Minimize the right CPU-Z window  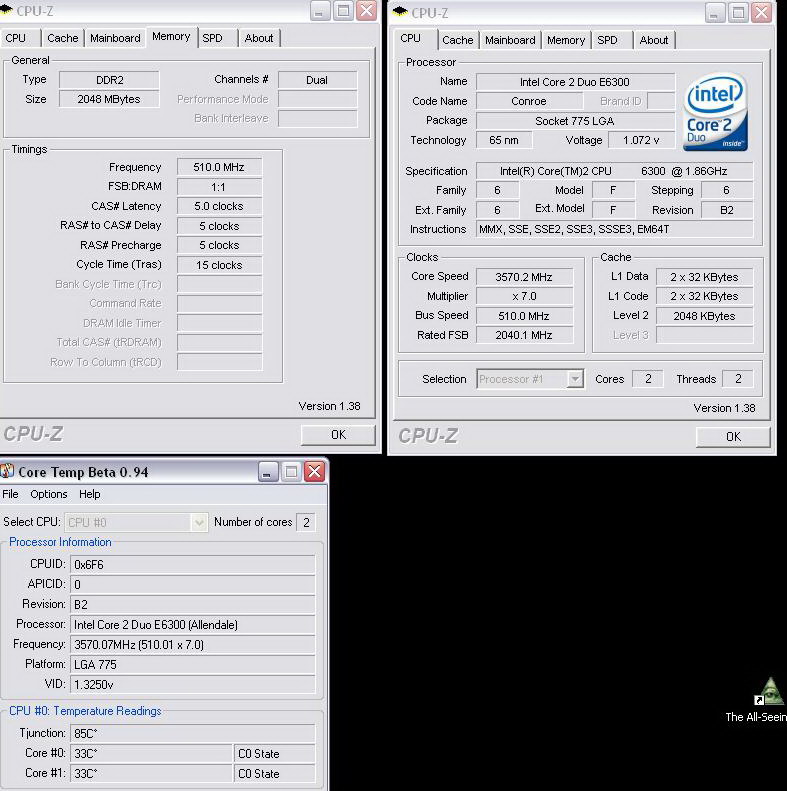(x=715, y=13)
